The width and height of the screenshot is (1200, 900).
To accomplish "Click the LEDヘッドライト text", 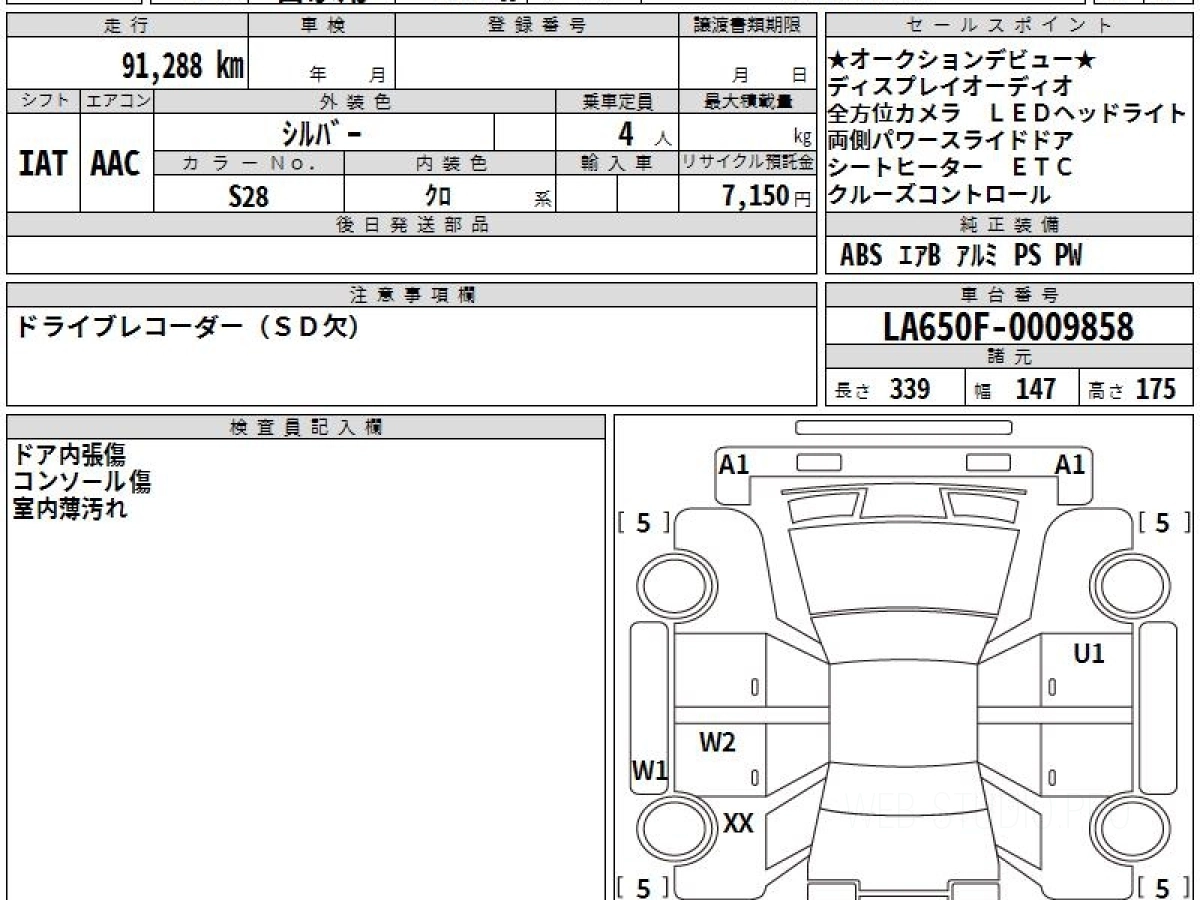I will (x=1086, y=113).
